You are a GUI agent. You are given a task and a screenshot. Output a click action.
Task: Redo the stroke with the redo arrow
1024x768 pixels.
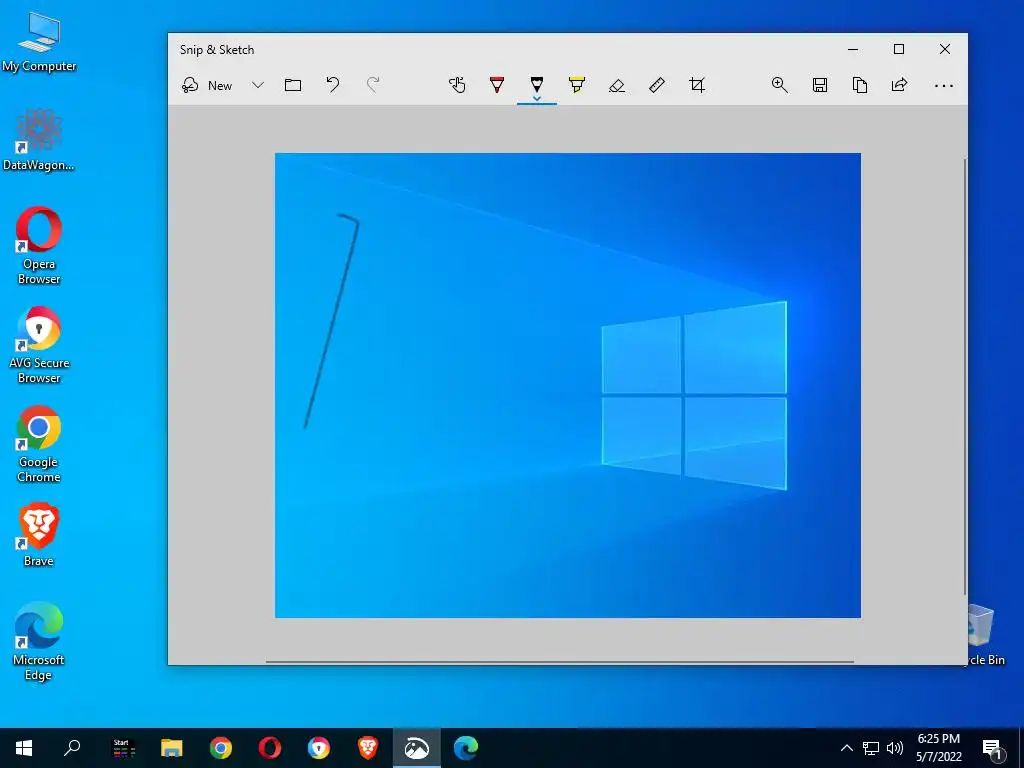(373, 85)
